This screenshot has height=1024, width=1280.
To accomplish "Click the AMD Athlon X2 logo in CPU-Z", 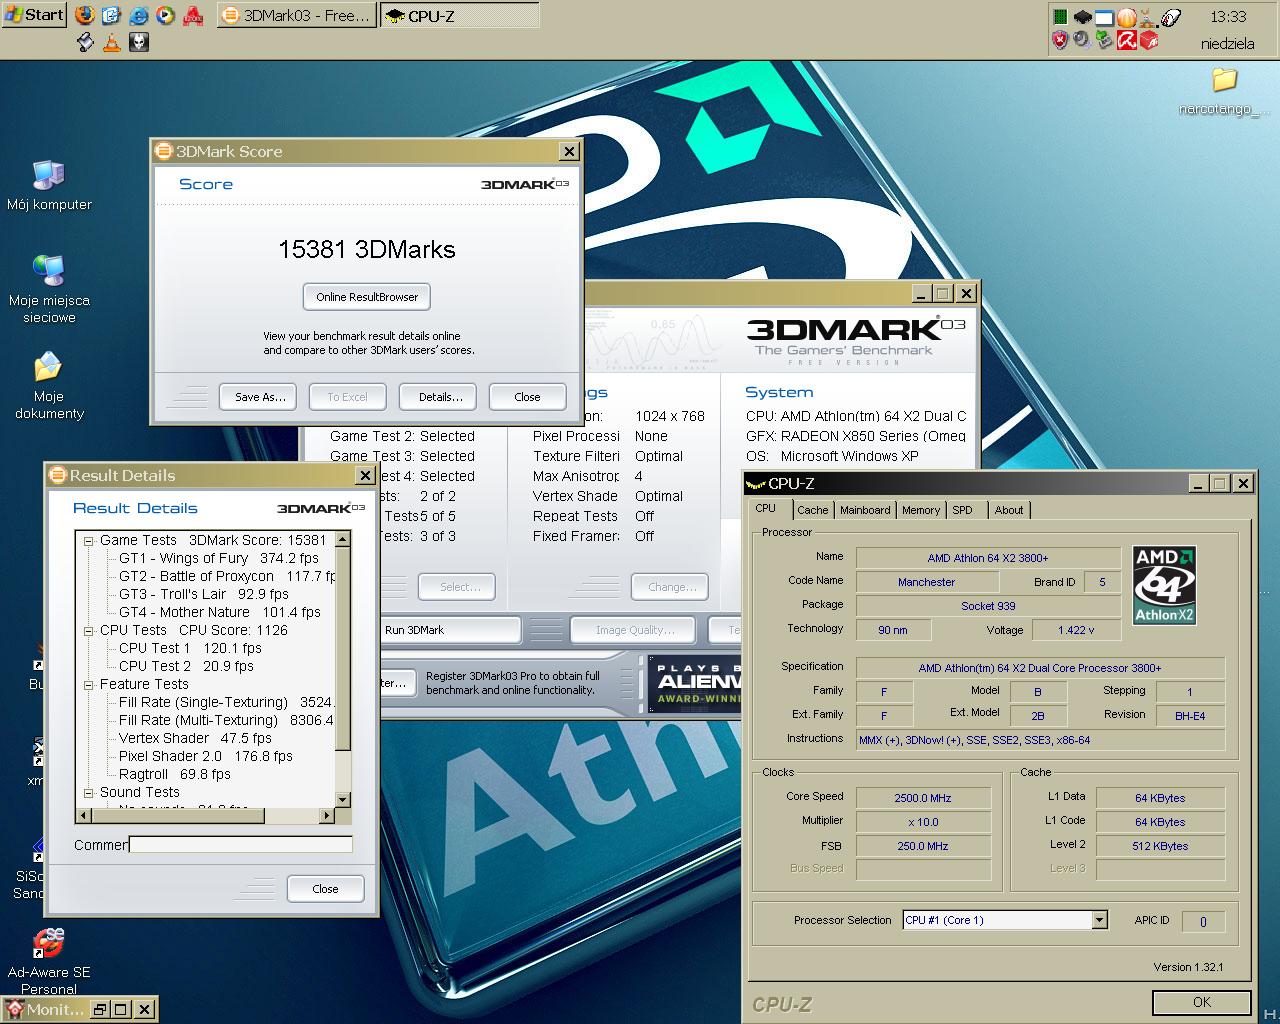I will [x=1164, y=585].
